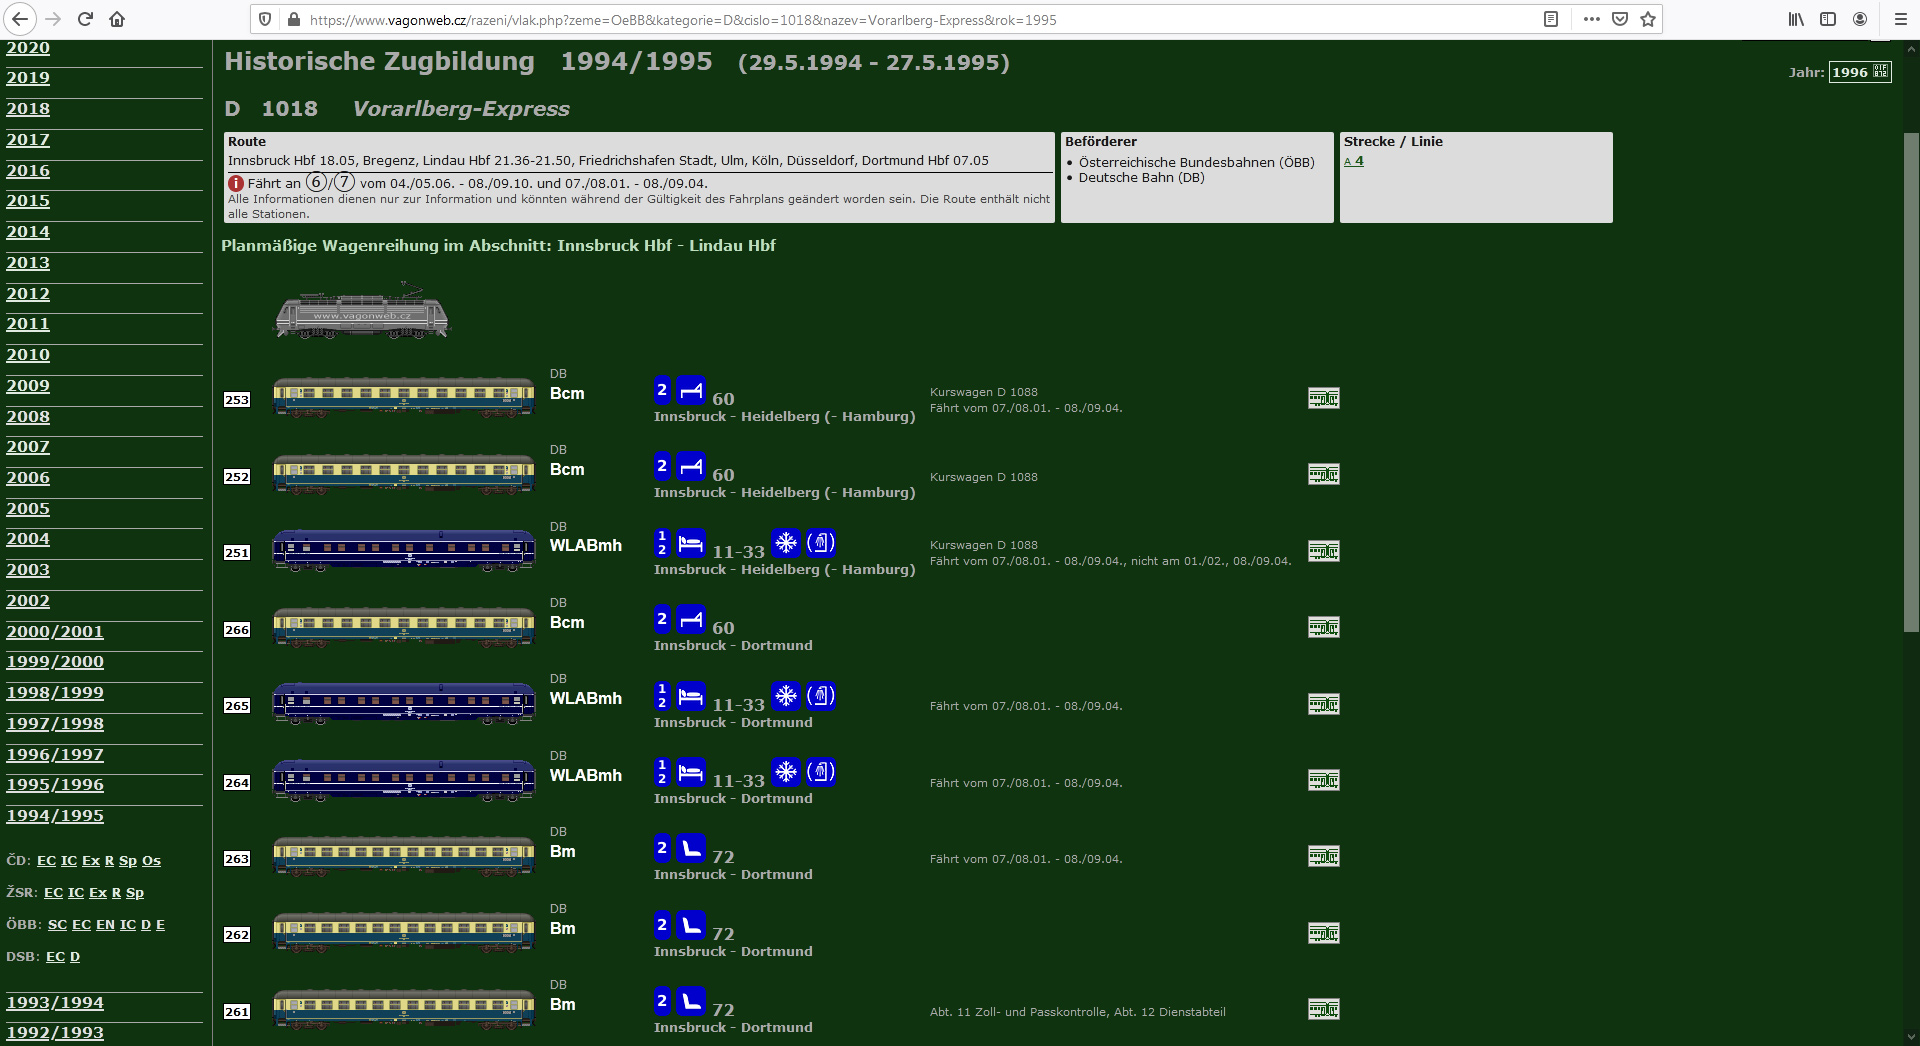
Task: Click the Österreichische Bundesbahnen (ÖBB) carrier entry
Action: coord(1196,162)
